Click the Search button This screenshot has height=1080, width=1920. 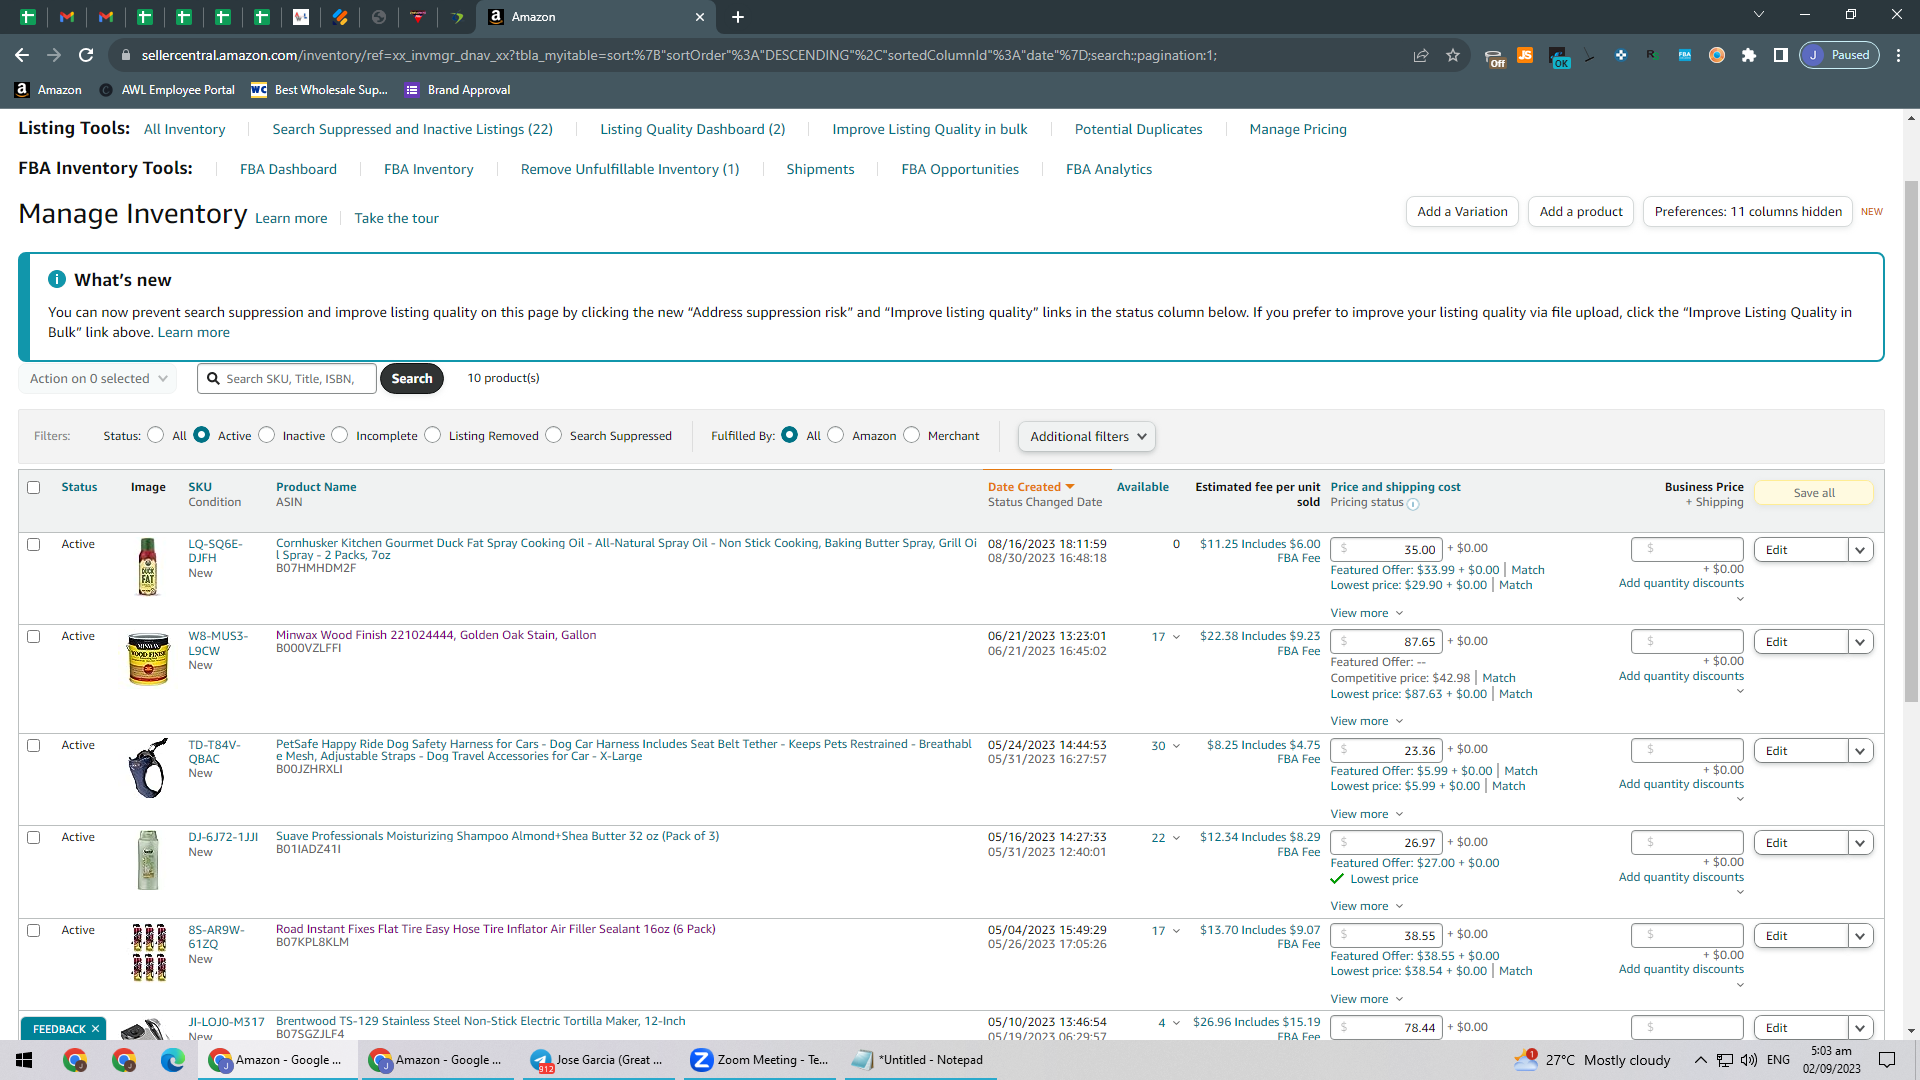pos(412,379)
